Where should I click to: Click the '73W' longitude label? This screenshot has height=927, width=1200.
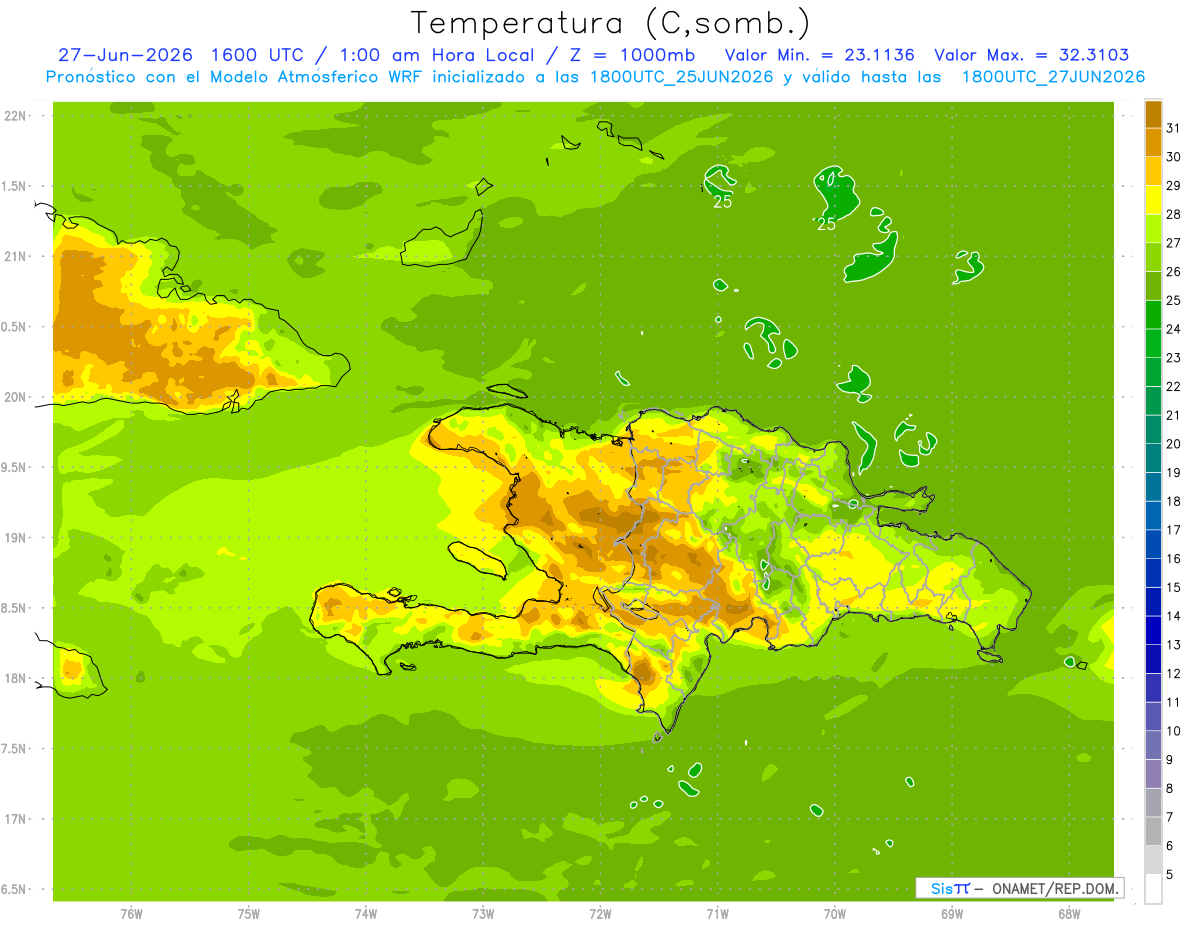483,913
